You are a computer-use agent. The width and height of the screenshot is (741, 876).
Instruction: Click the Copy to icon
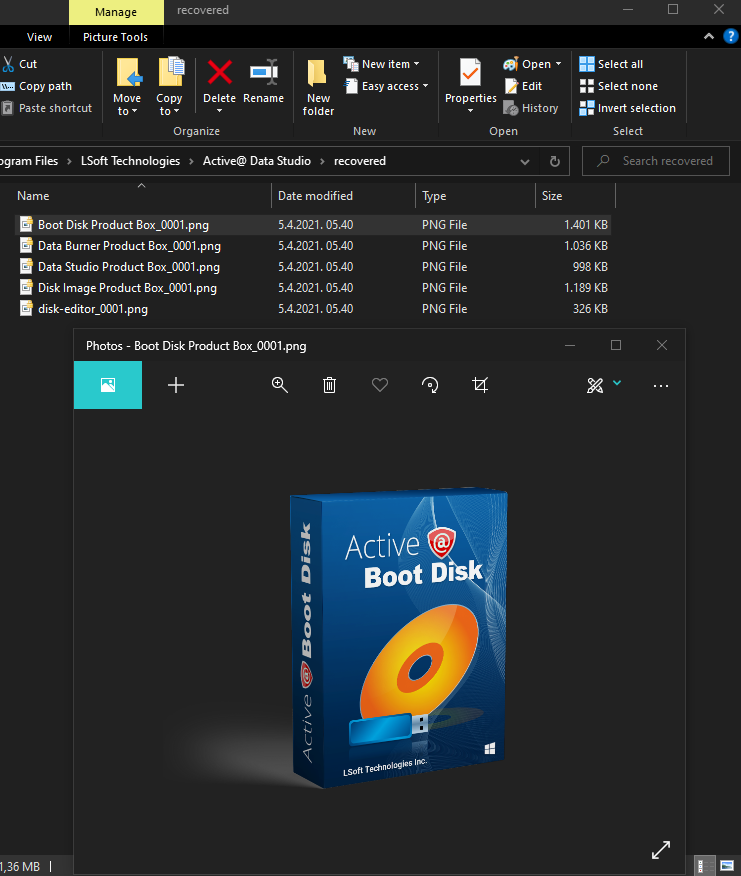[171, 72]
